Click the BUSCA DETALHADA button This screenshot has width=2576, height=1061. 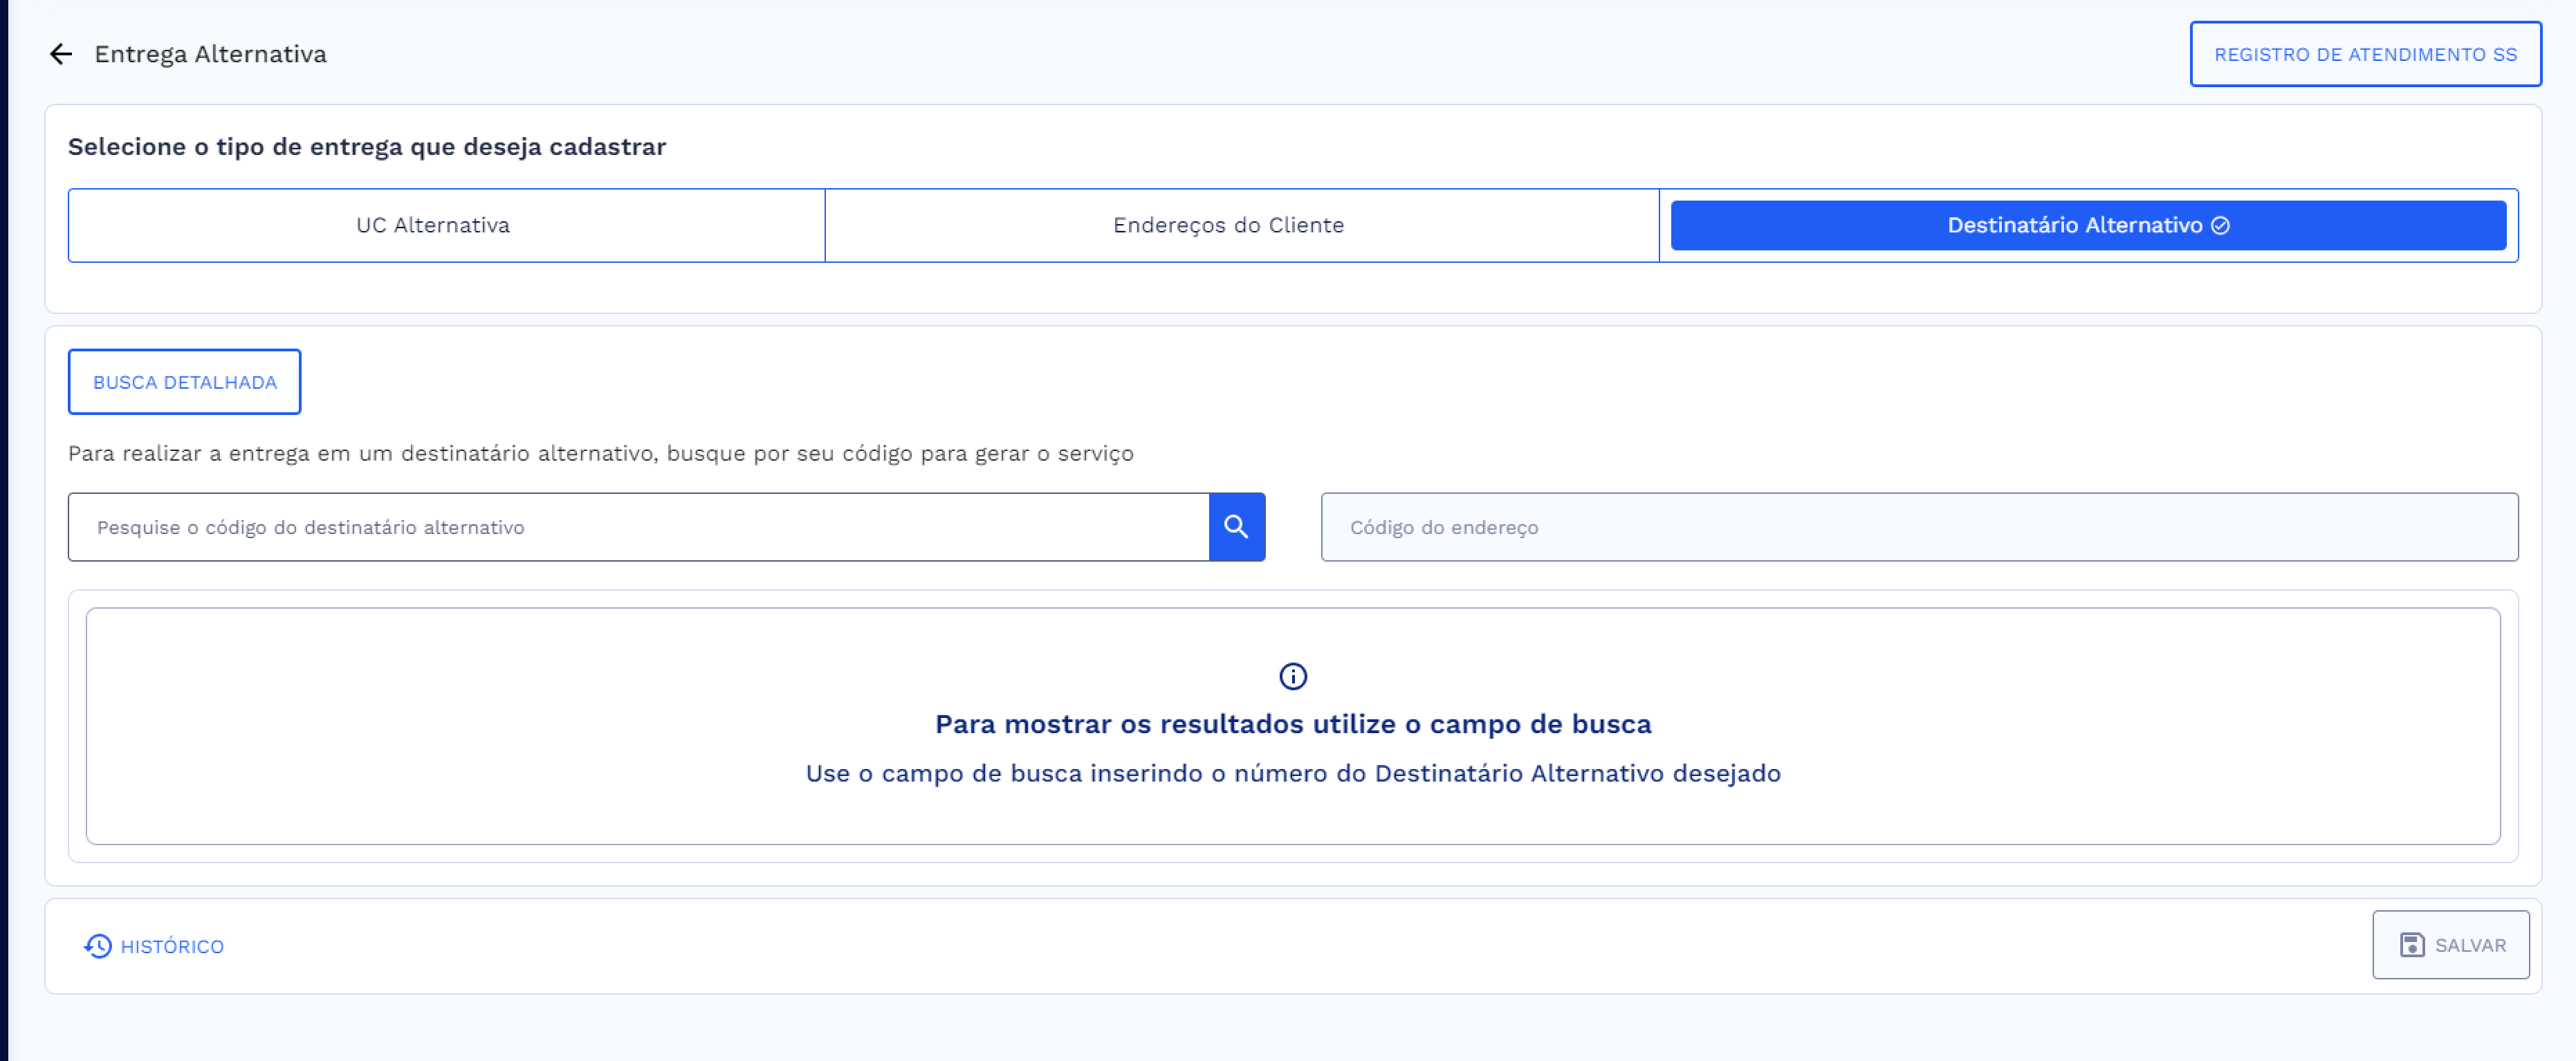[184, 381]
